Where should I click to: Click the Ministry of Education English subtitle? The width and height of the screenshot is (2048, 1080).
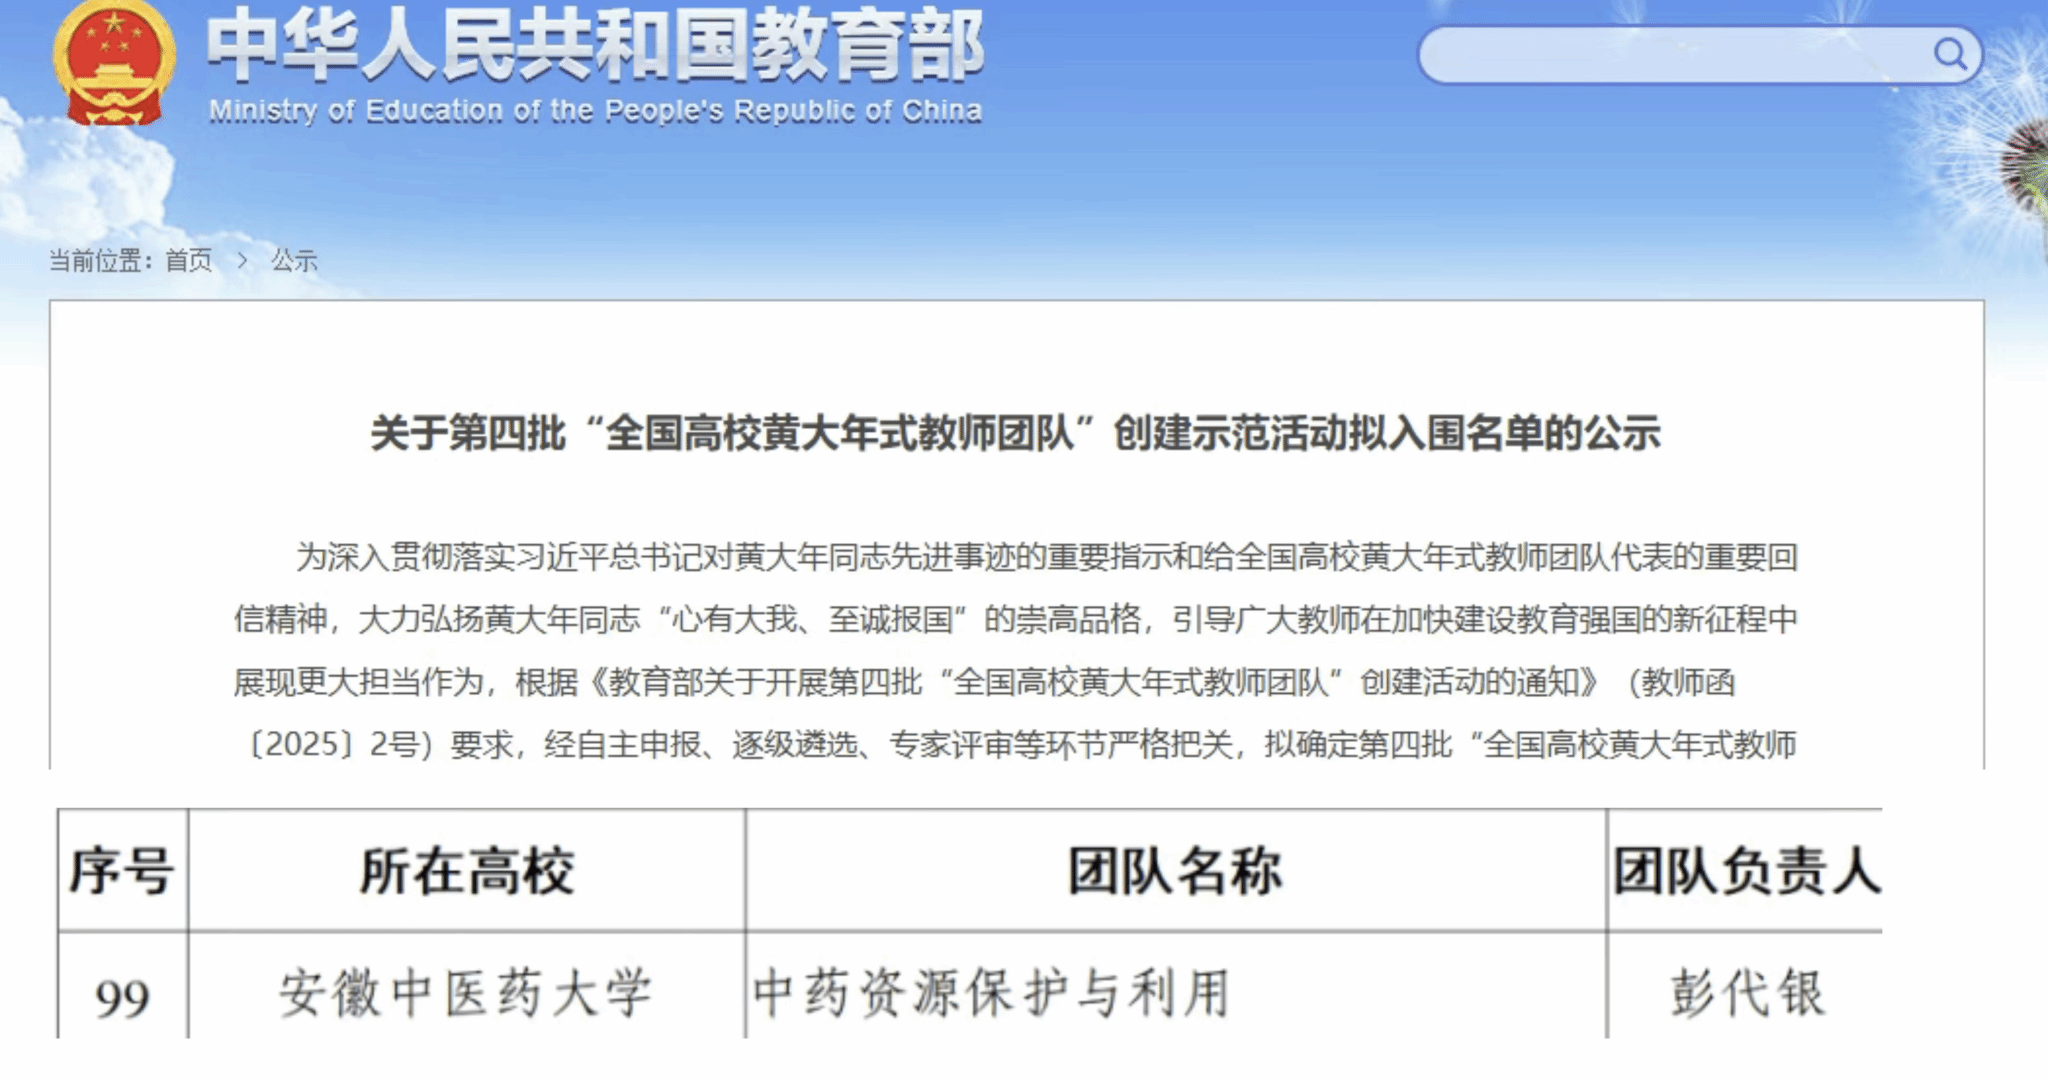coord(595,111)
